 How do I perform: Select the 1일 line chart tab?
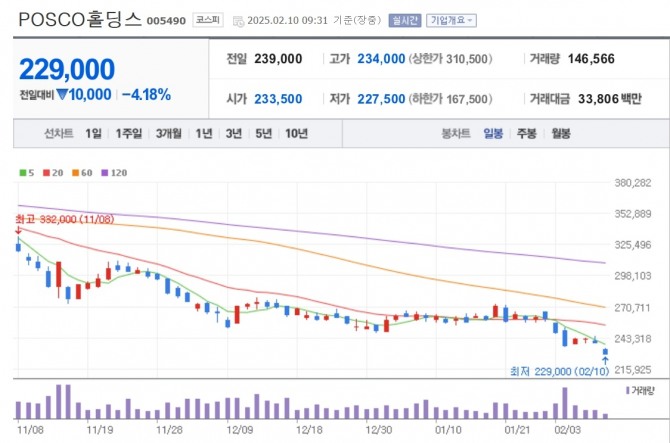tap(93, 133)
